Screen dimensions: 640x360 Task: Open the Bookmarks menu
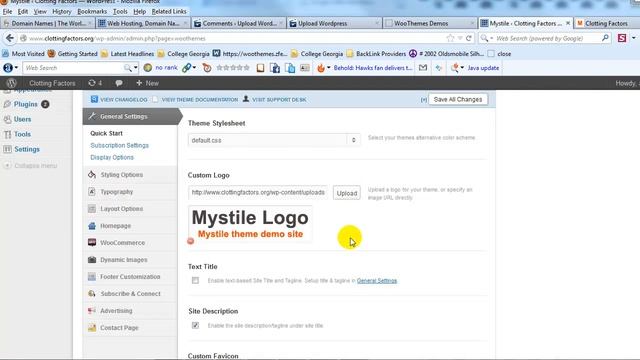[92, 11]
